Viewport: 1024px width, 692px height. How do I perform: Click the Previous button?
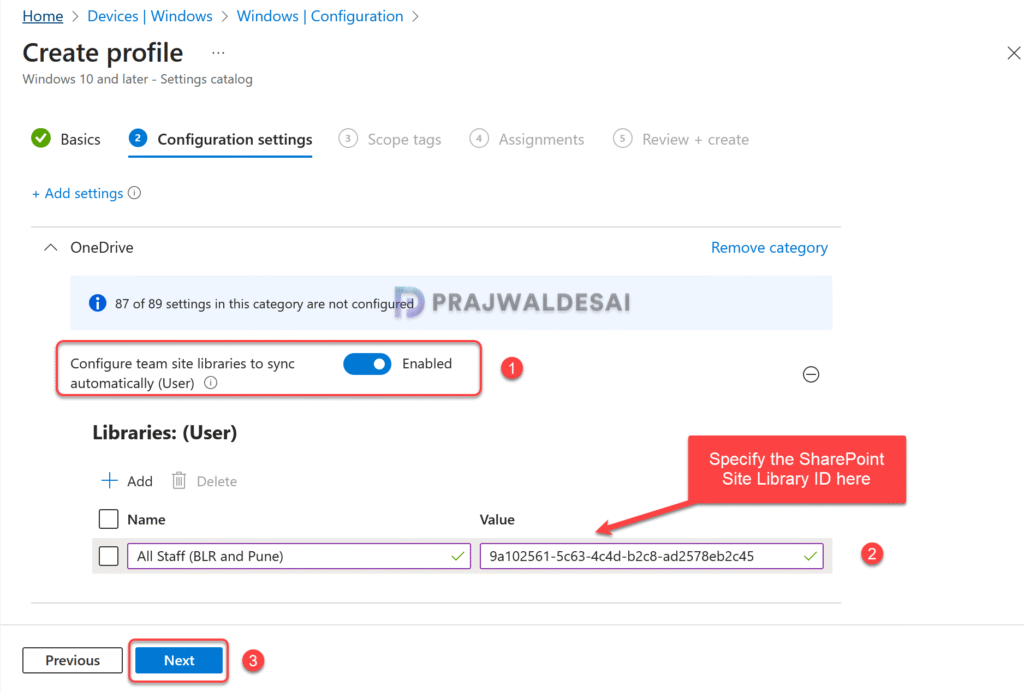coord(72,660)
